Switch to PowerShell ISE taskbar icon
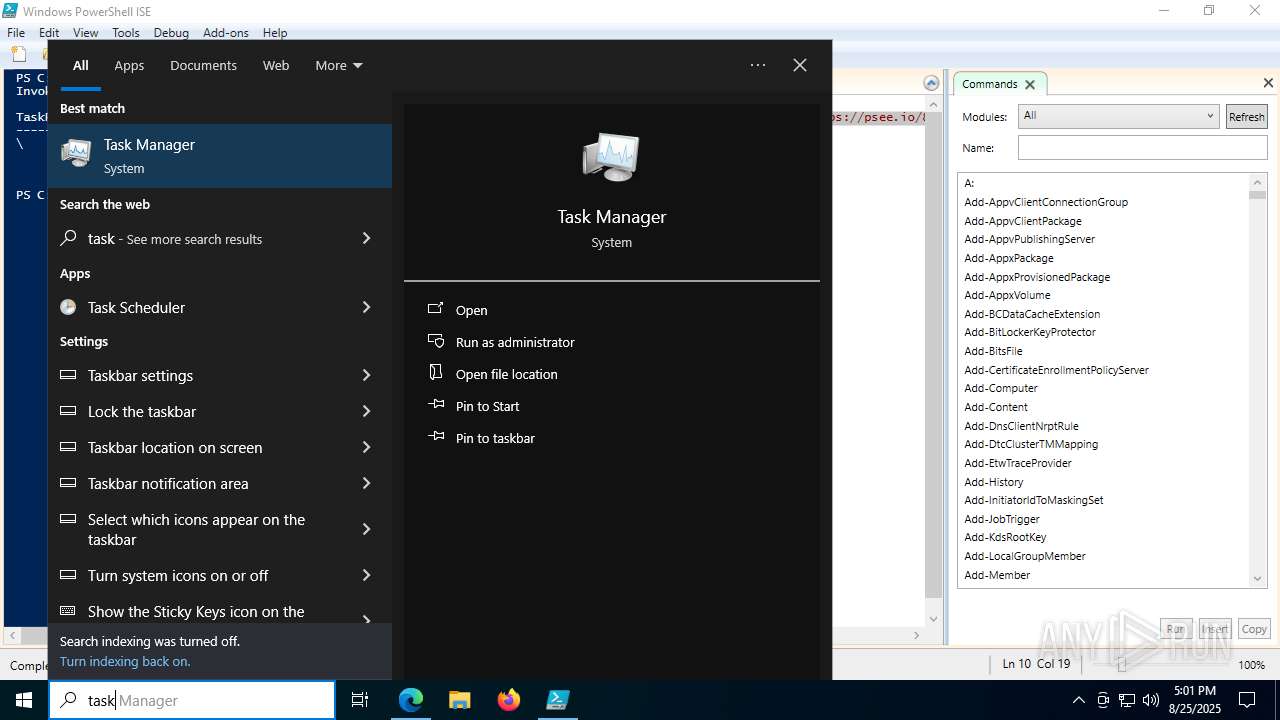The height and width of the screenshot is (720, 1280). click(557, 700)
